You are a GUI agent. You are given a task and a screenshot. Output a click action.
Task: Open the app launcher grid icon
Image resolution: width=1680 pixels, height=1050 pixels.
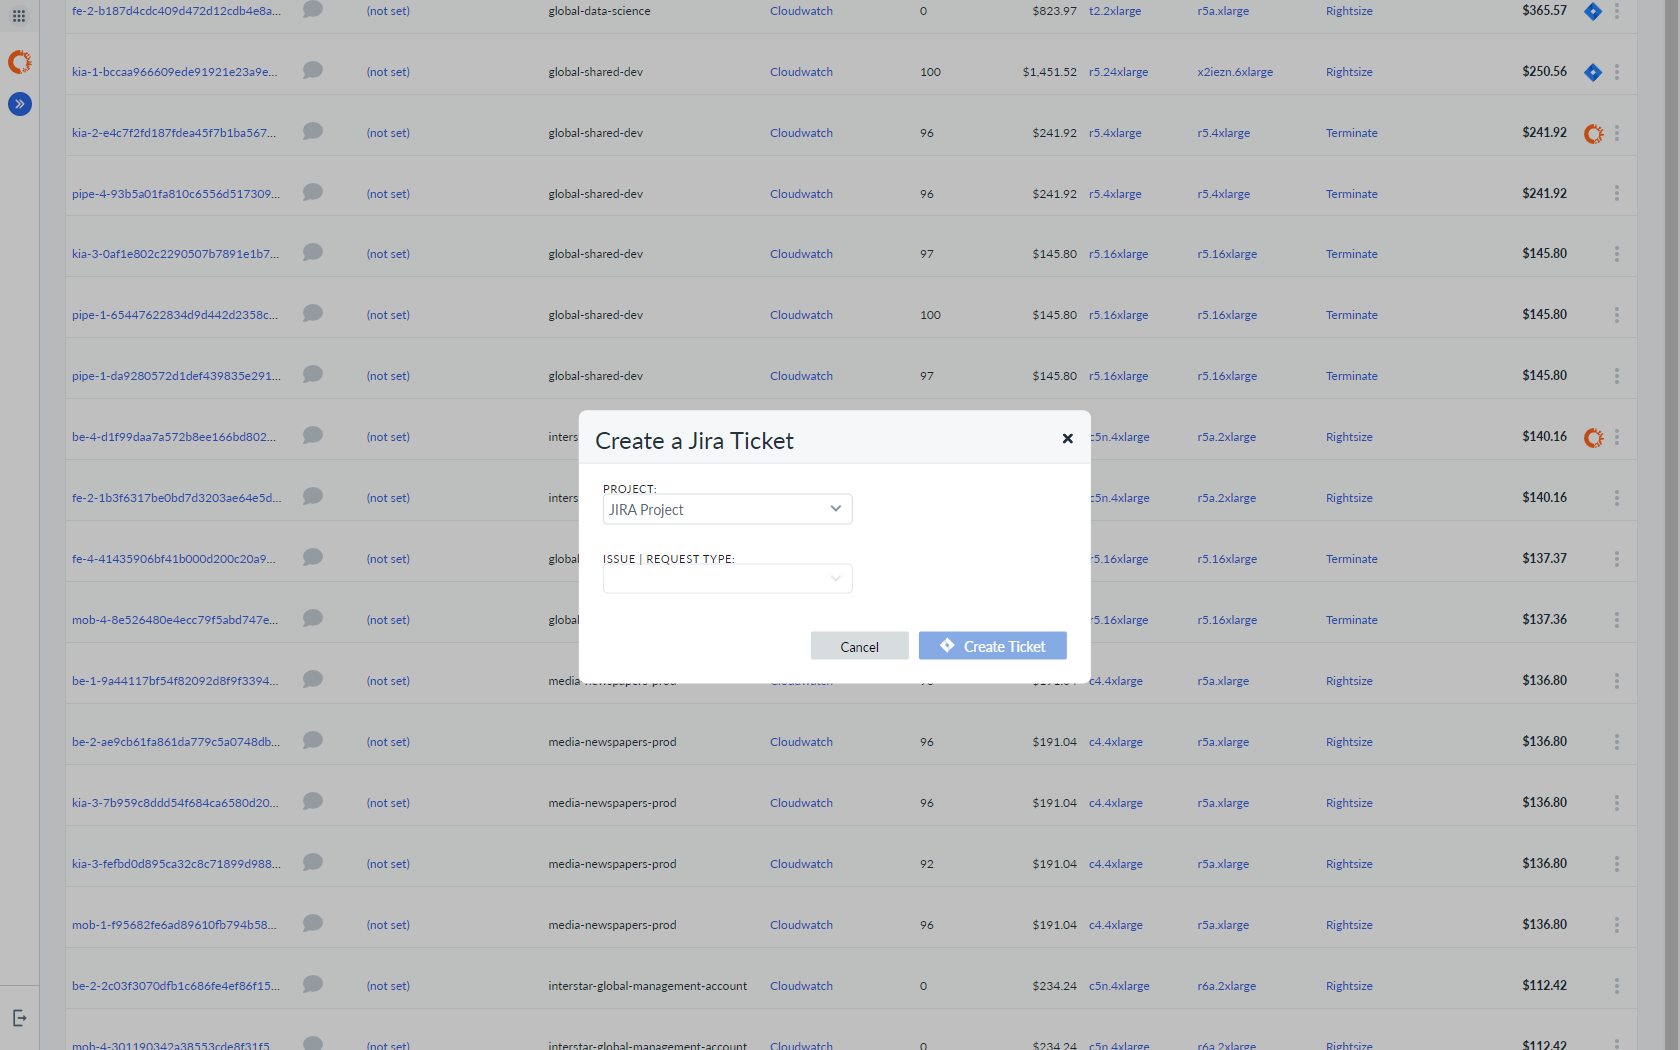pyautogui.click(x=19, y=14)
